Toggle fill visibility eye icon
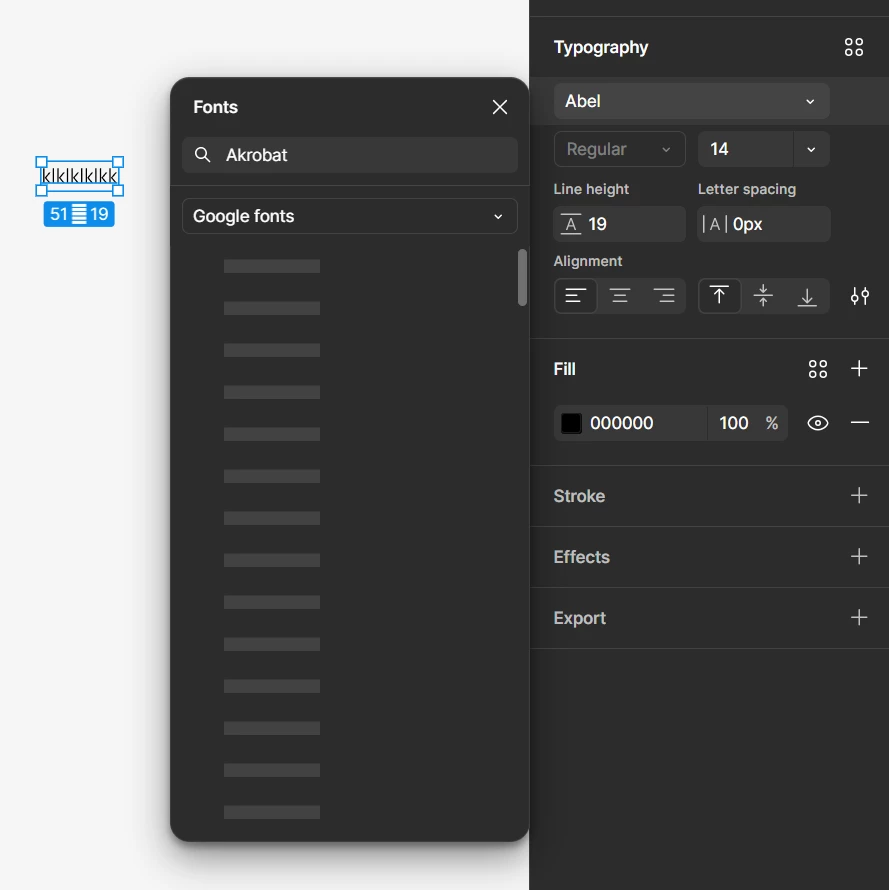Viewport: 889px width, 890px height. pos(817,423)
